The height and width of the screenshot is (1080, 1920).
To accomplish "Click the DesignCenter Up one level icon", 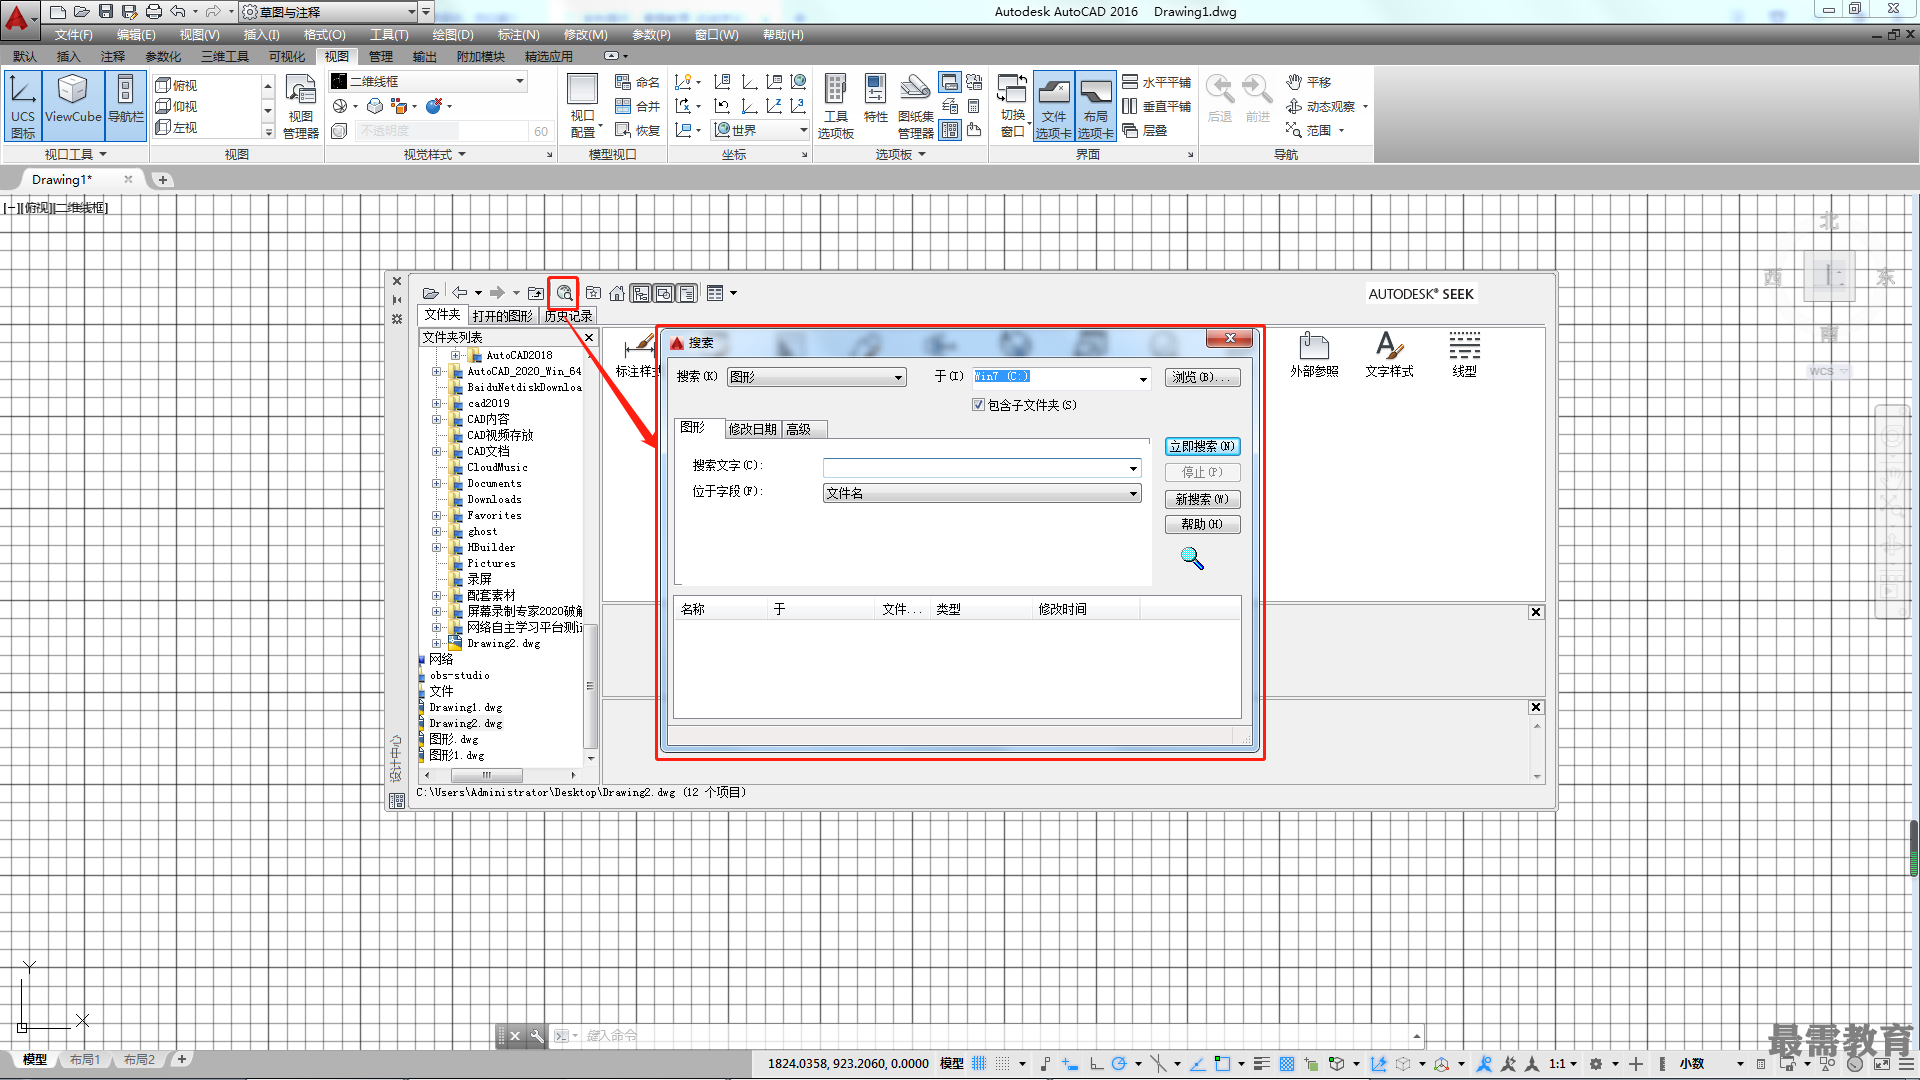I will pos(536,293).
